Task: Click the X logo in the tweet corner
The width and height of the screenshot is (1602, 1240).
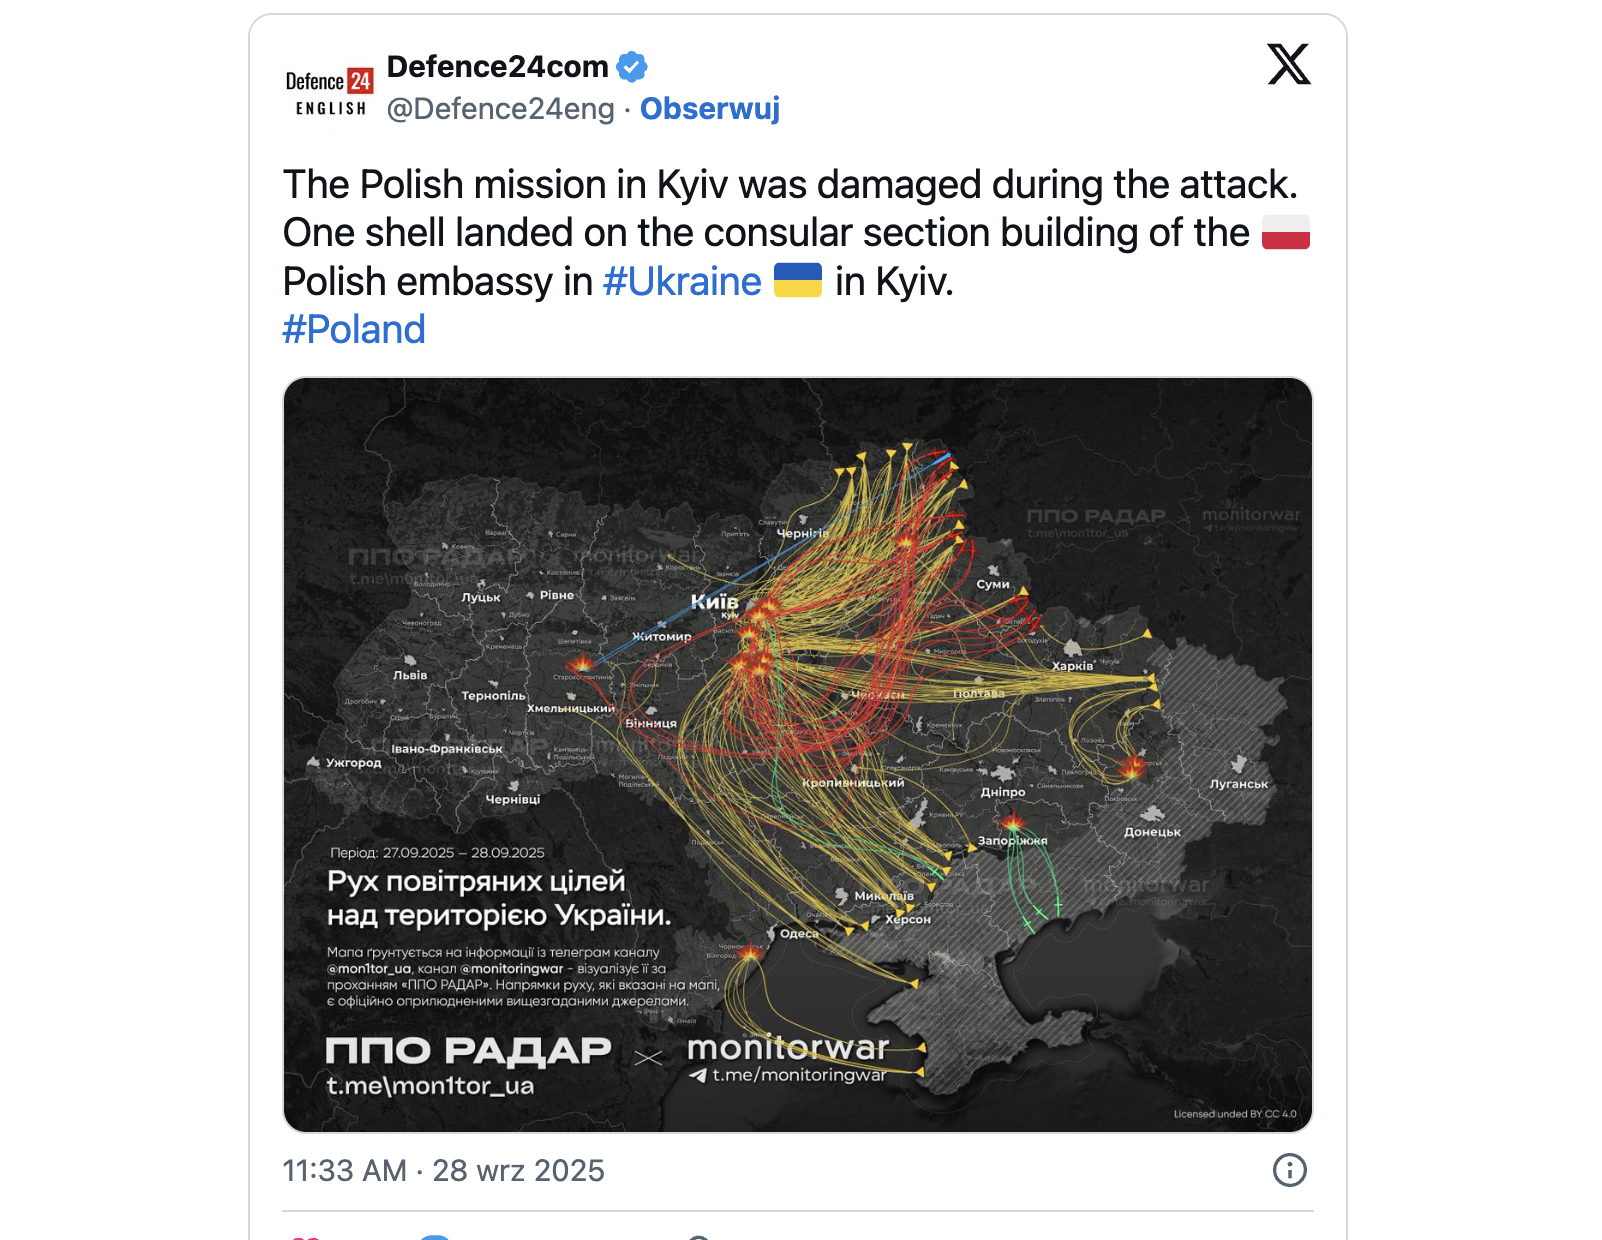Action: (1289, 65)
